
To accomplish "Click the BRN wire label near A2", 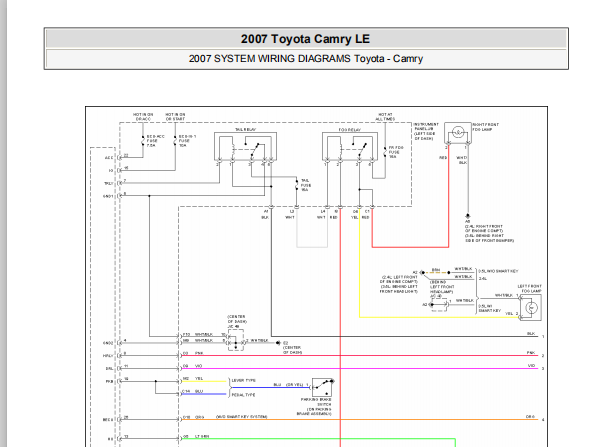I will [x=436, y=270].
